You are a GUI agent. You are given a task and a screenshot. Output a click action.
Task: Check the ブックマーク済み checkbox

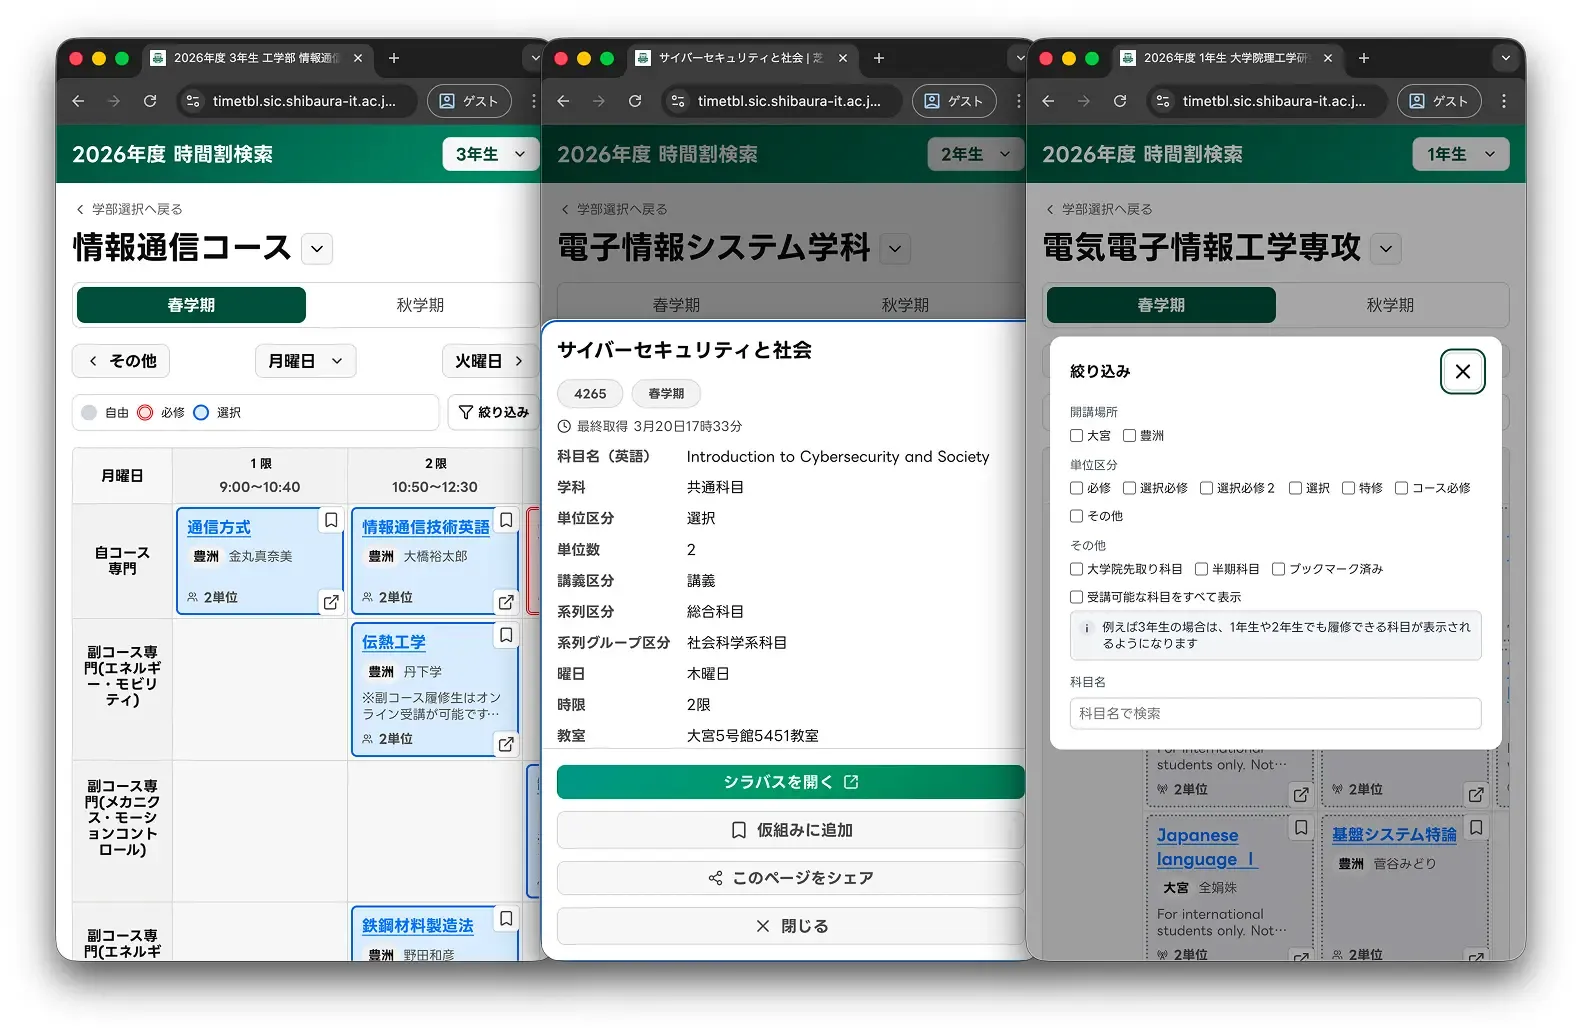[1278, 569]
